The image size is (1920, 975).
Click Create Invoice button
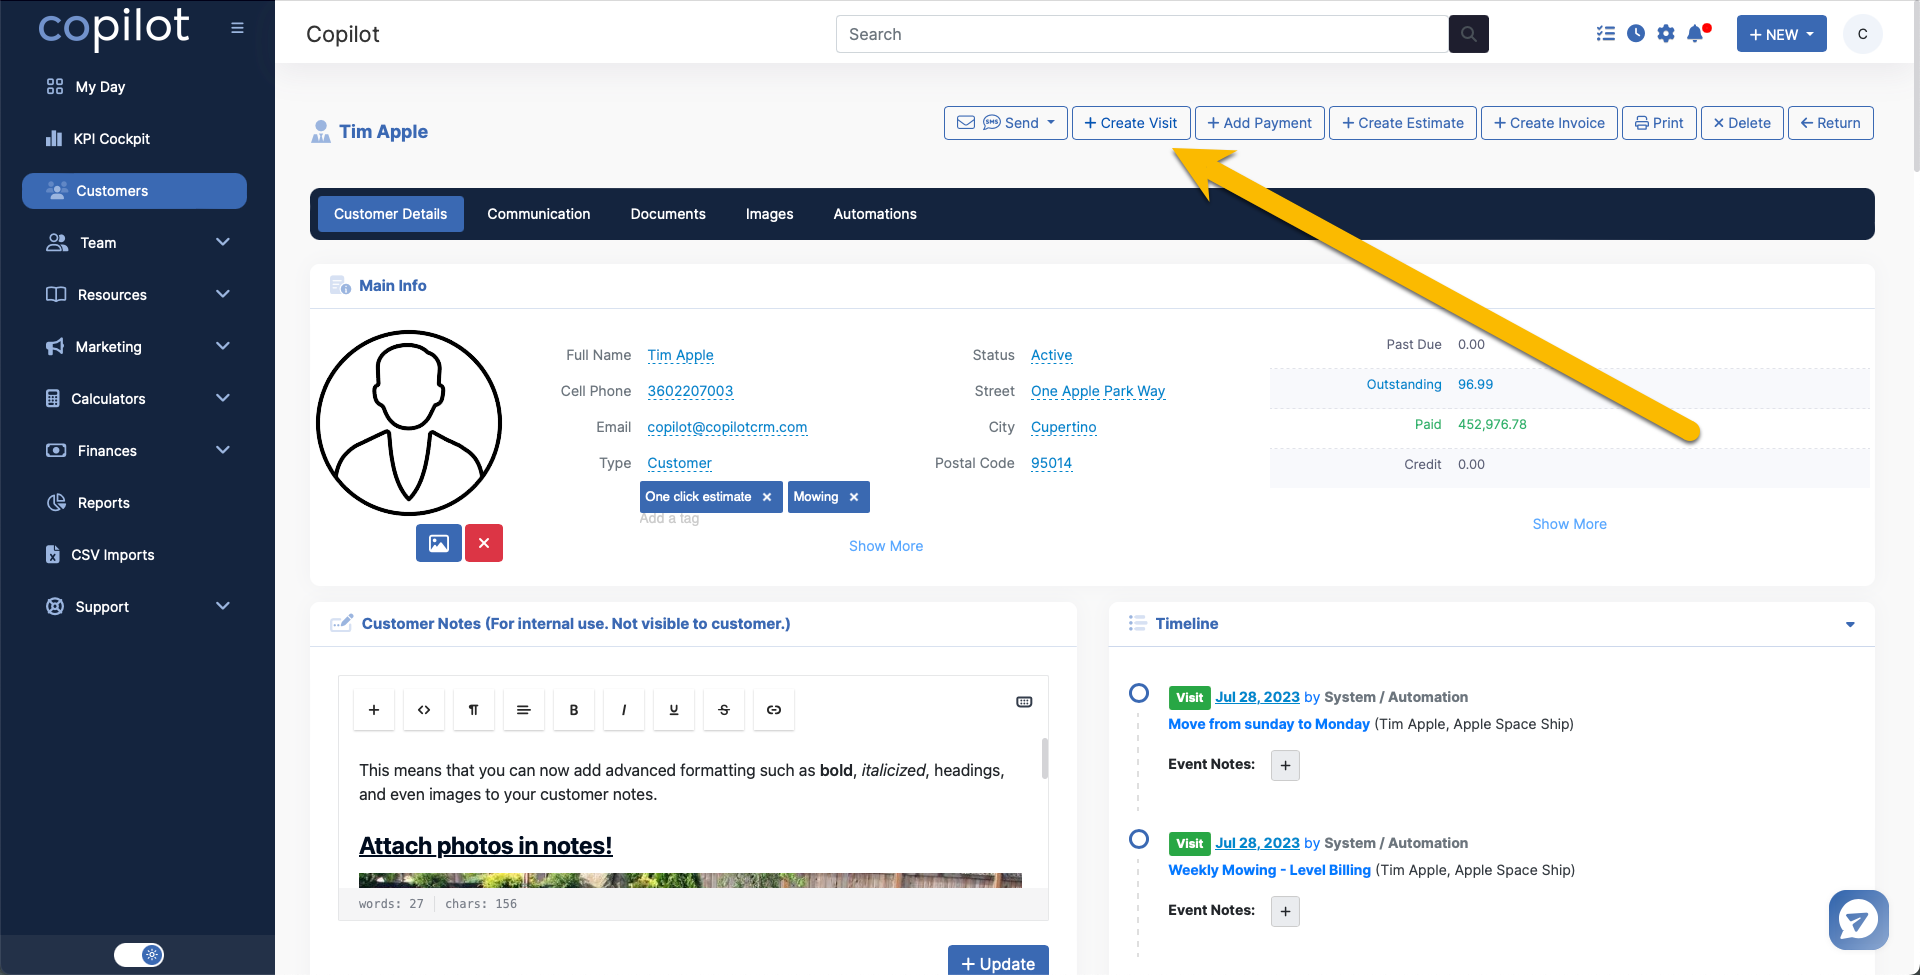tap(1549, 123)
